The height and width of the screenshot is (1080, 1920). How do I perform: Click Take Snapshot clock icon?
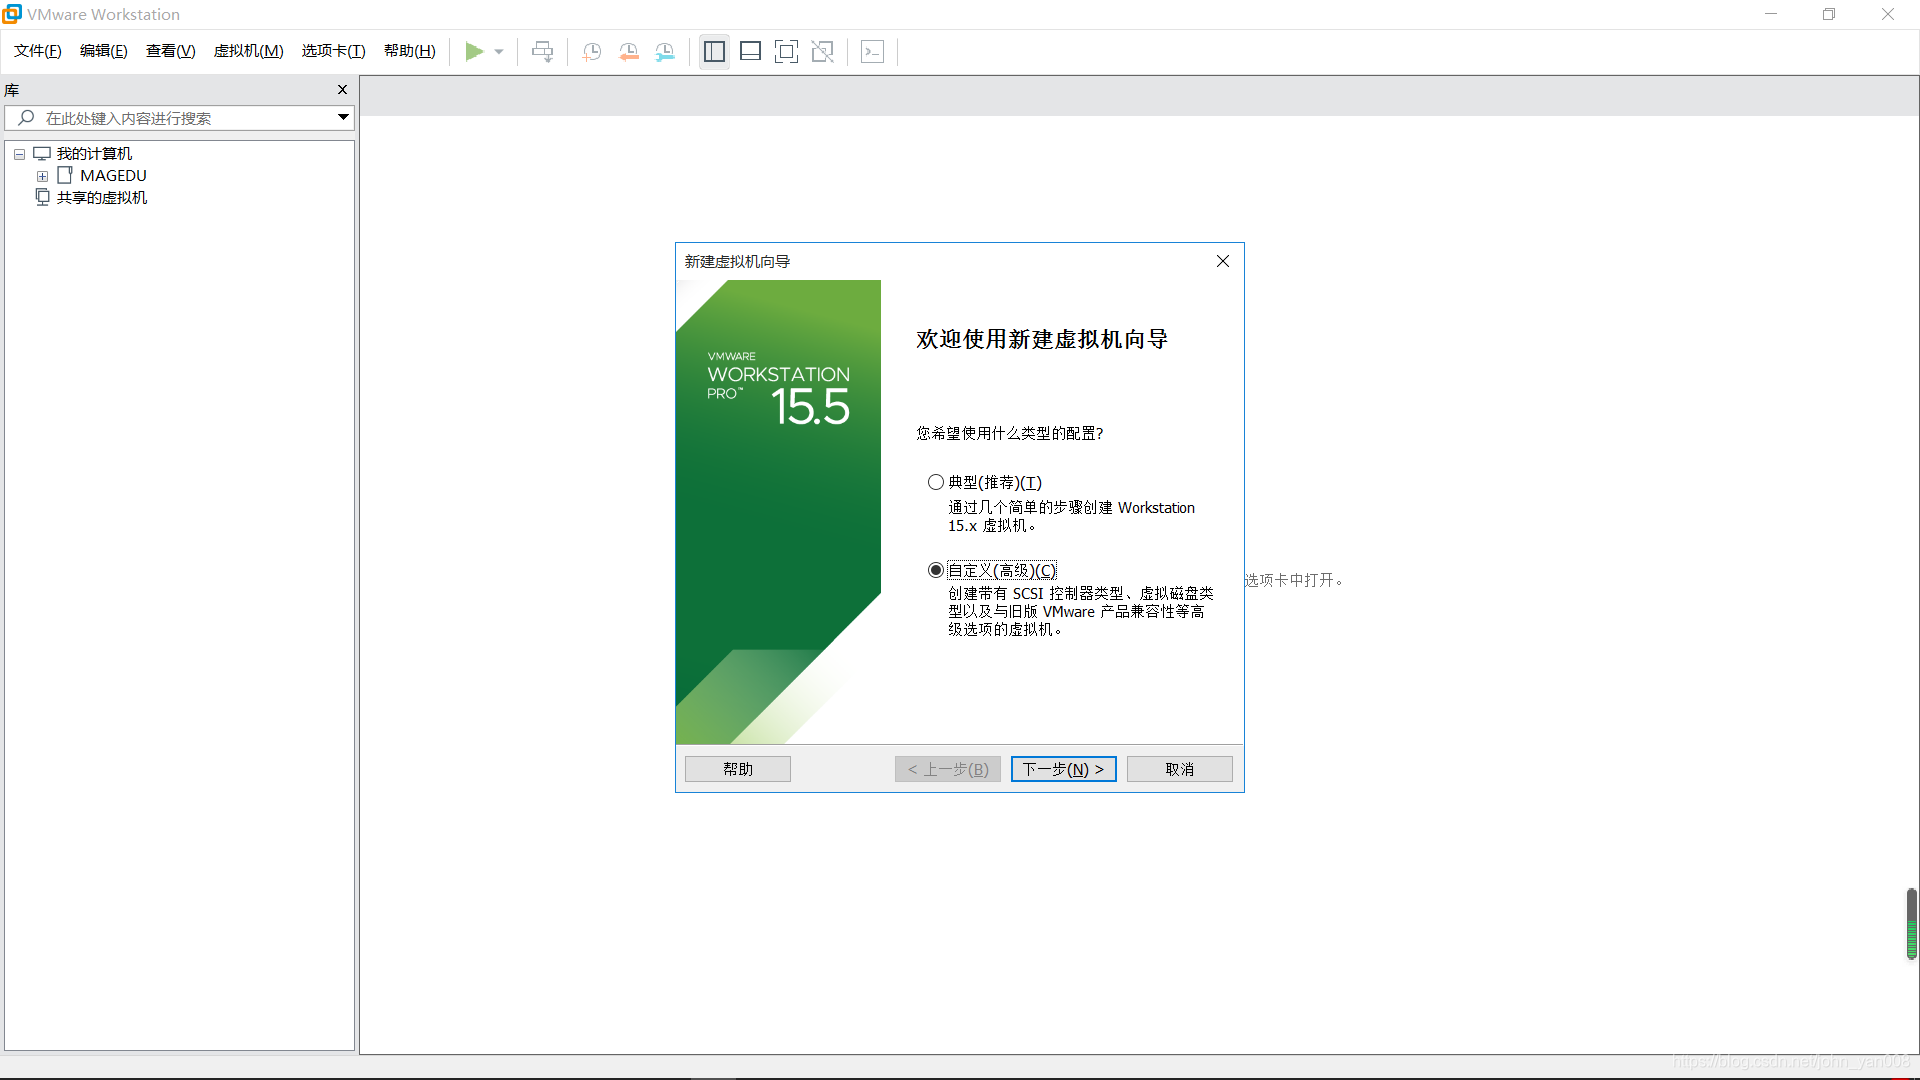(x=592, y=51)
